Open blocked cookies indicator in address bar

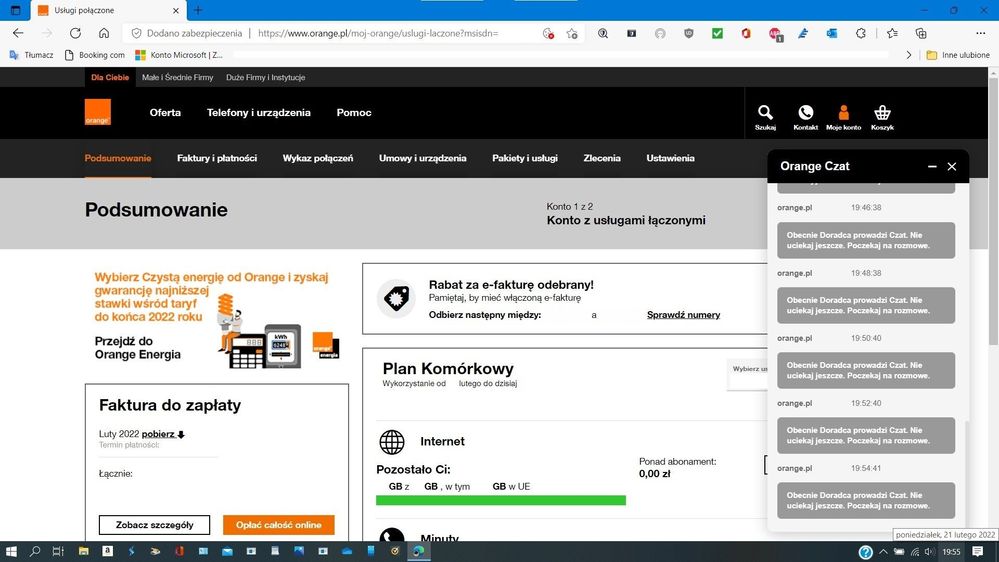(548, 33)
